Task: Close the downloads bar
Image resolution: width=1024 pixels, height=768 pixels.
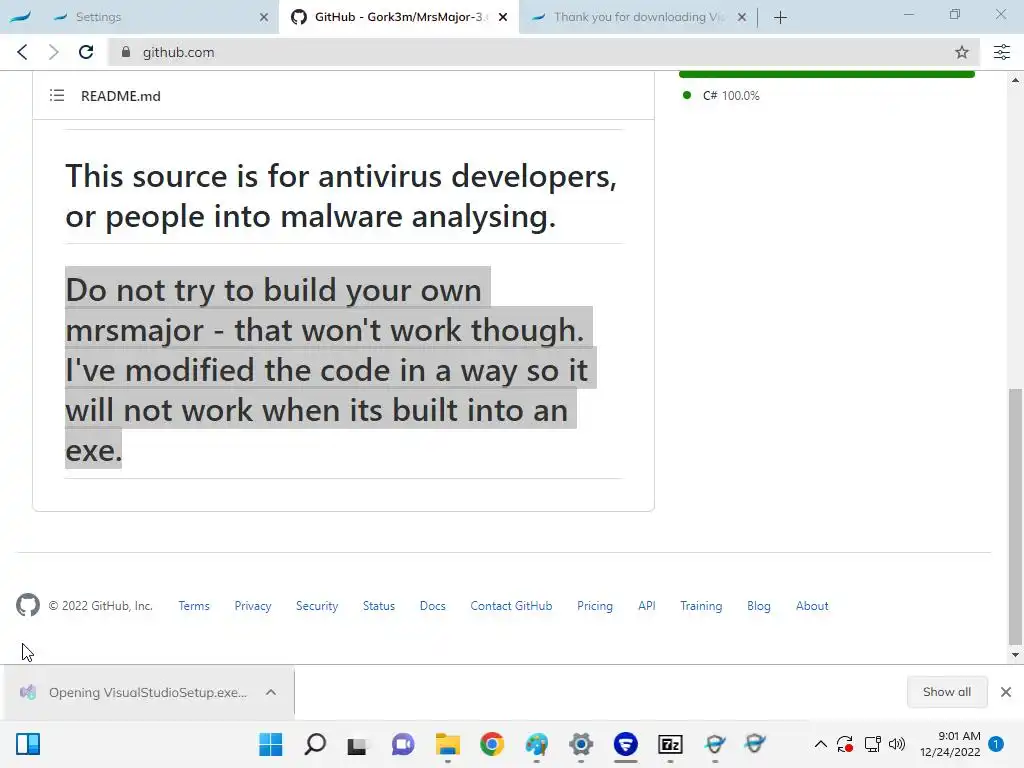Action: 1006,692
